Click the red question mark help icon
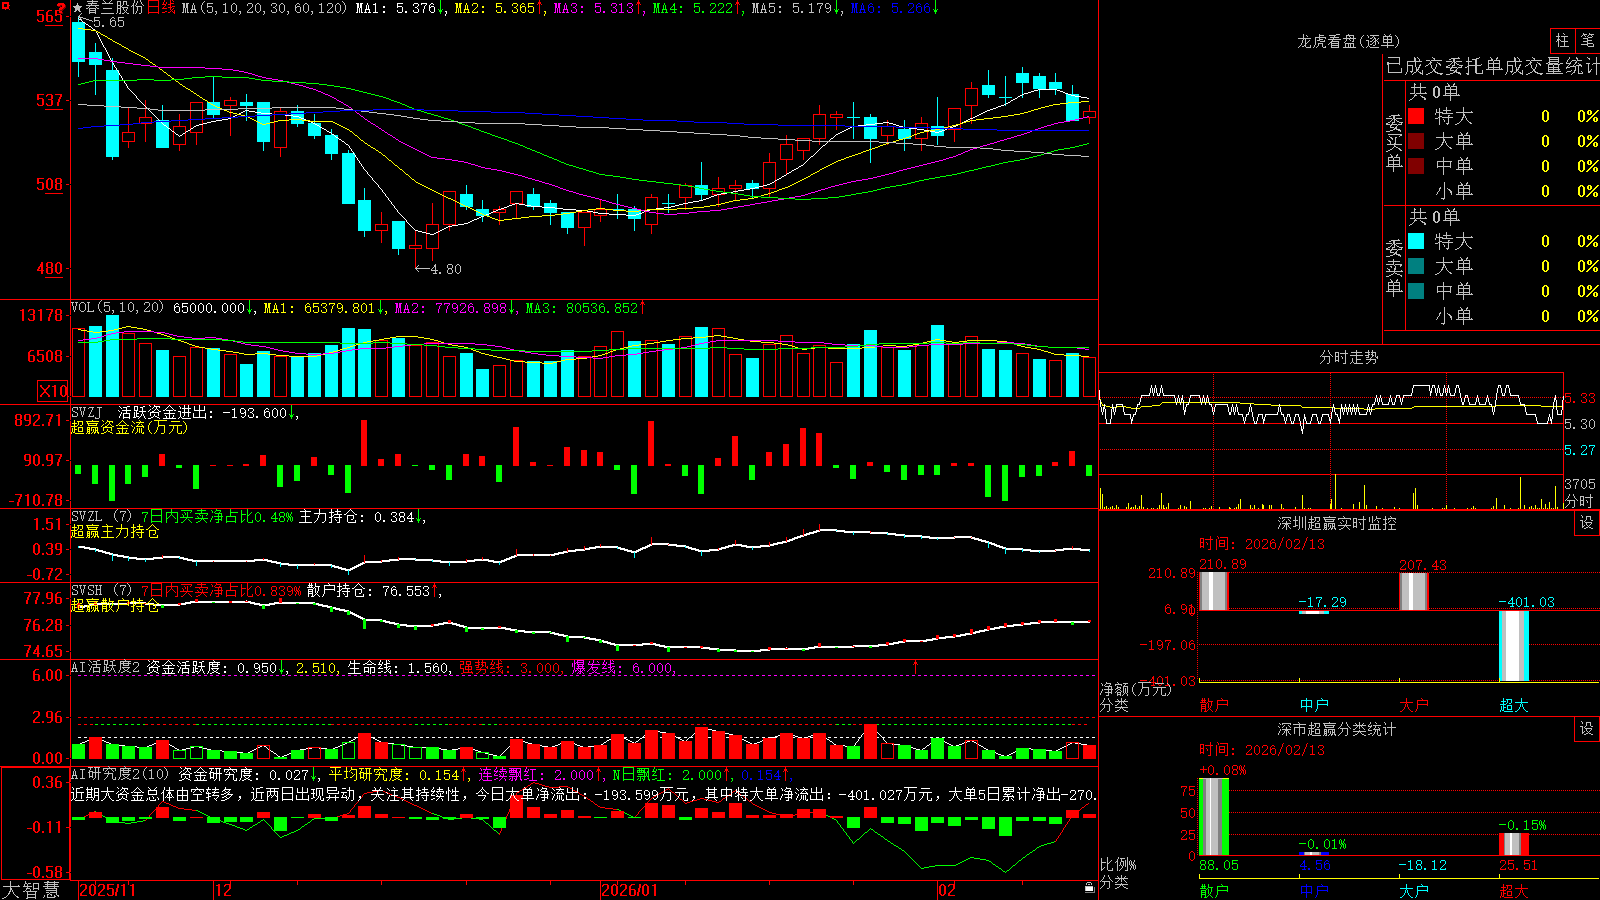The image size is (1600, 900). 61,8
